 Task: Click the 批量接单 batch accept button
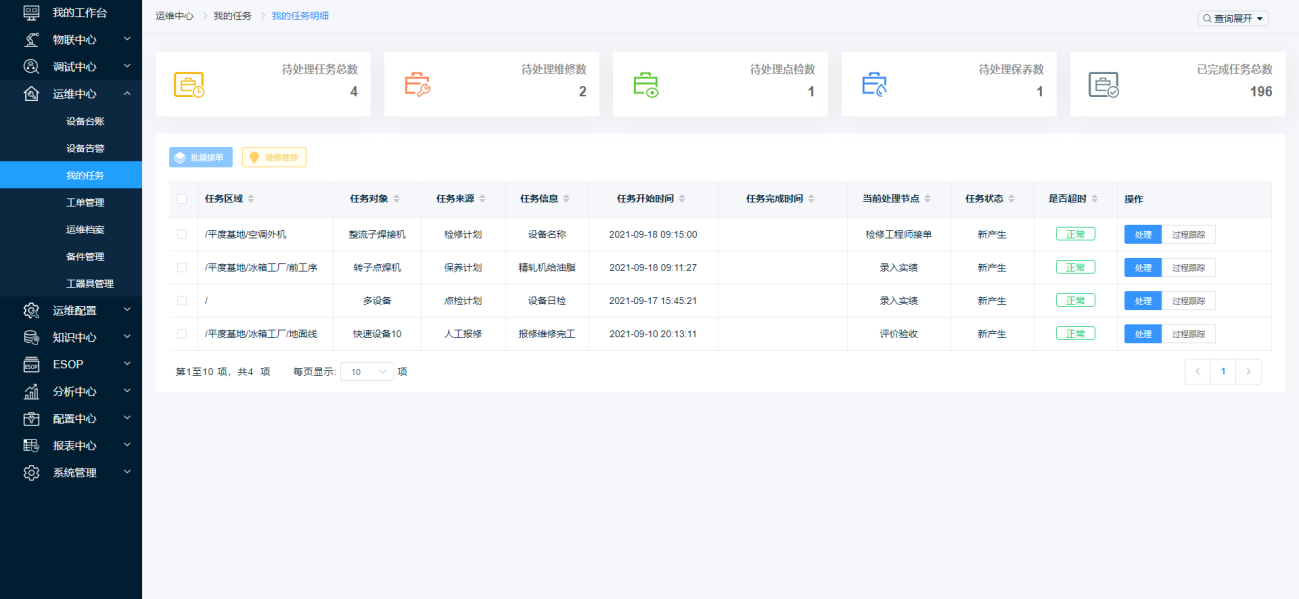[x=201, y=157]
